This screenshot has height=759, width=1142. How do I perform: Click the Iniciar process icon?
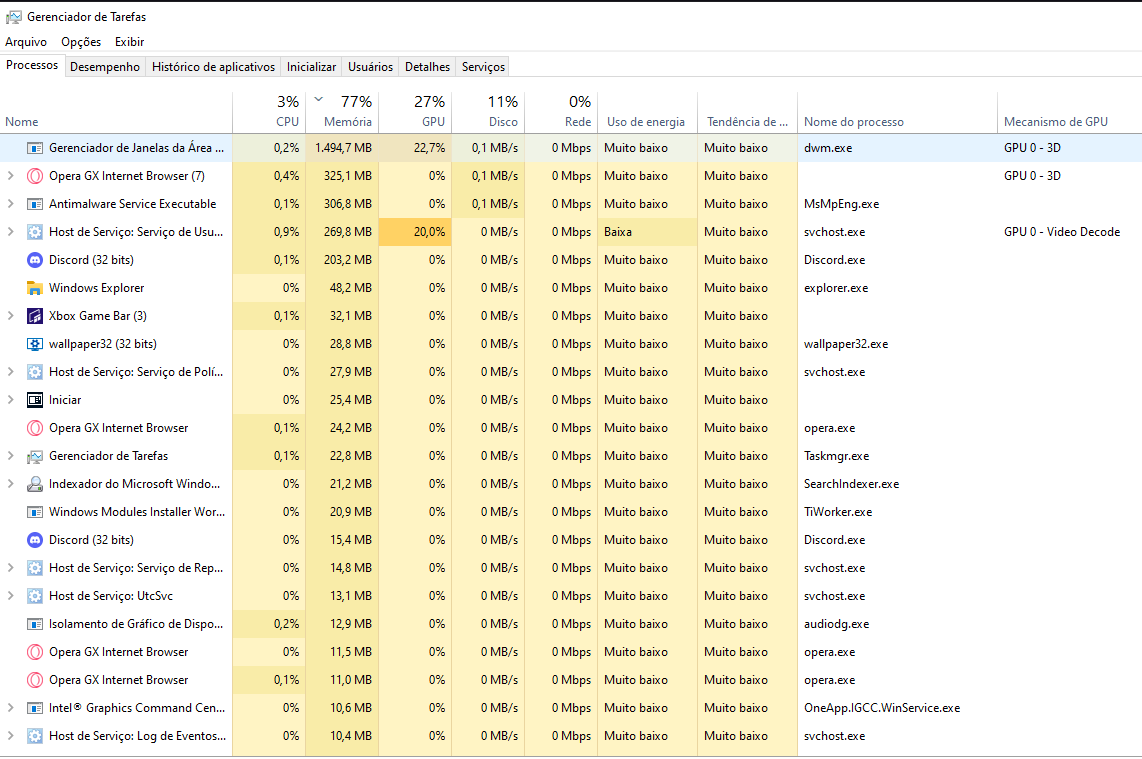(x=34, y=400)
